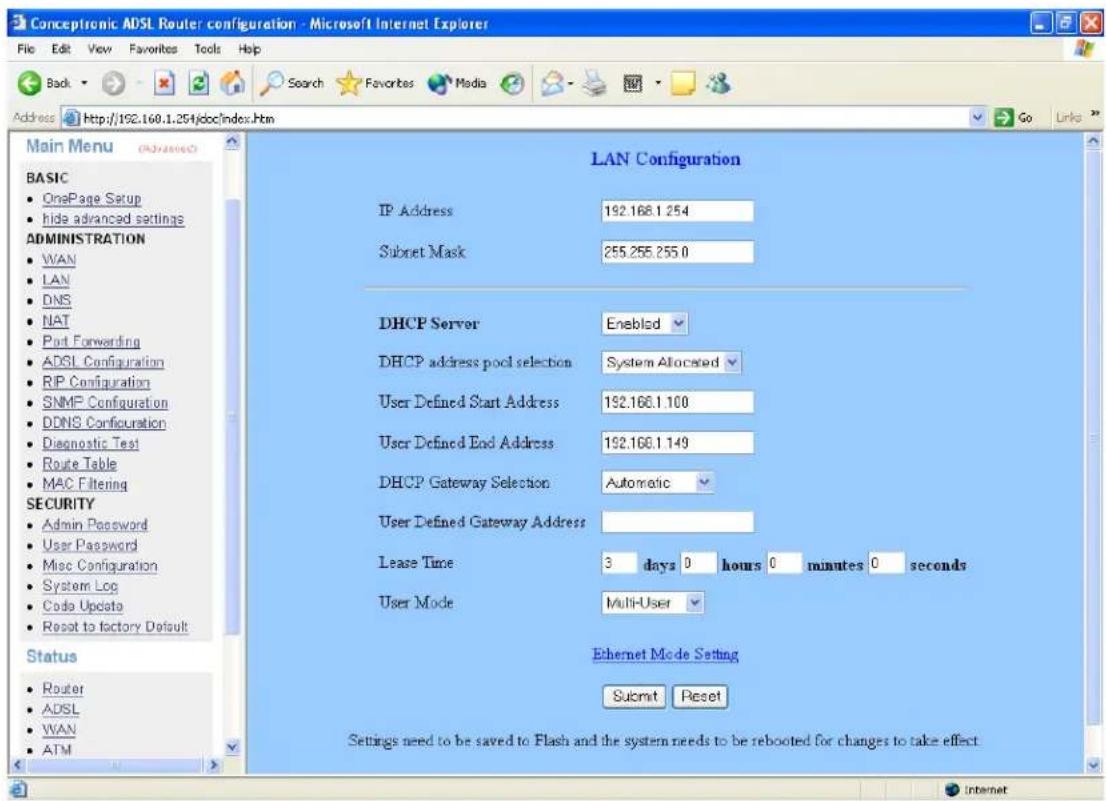This screenshot has width=1106, height=801.
Task: Click the Subnet Mask input field
Action: (x=677, y=252)
